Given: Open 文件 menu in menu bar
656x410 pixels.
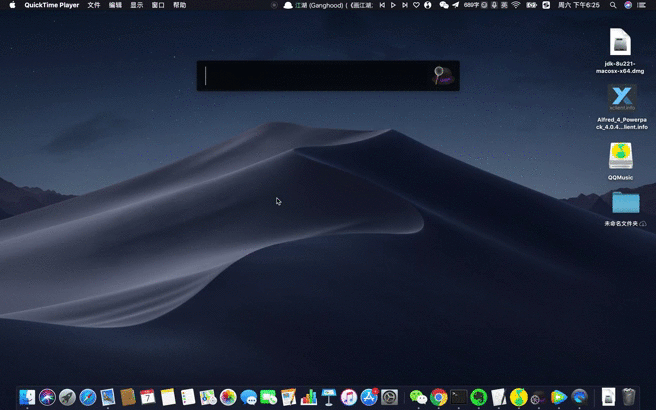Looking at the screenshot, I should click(94, 5).
